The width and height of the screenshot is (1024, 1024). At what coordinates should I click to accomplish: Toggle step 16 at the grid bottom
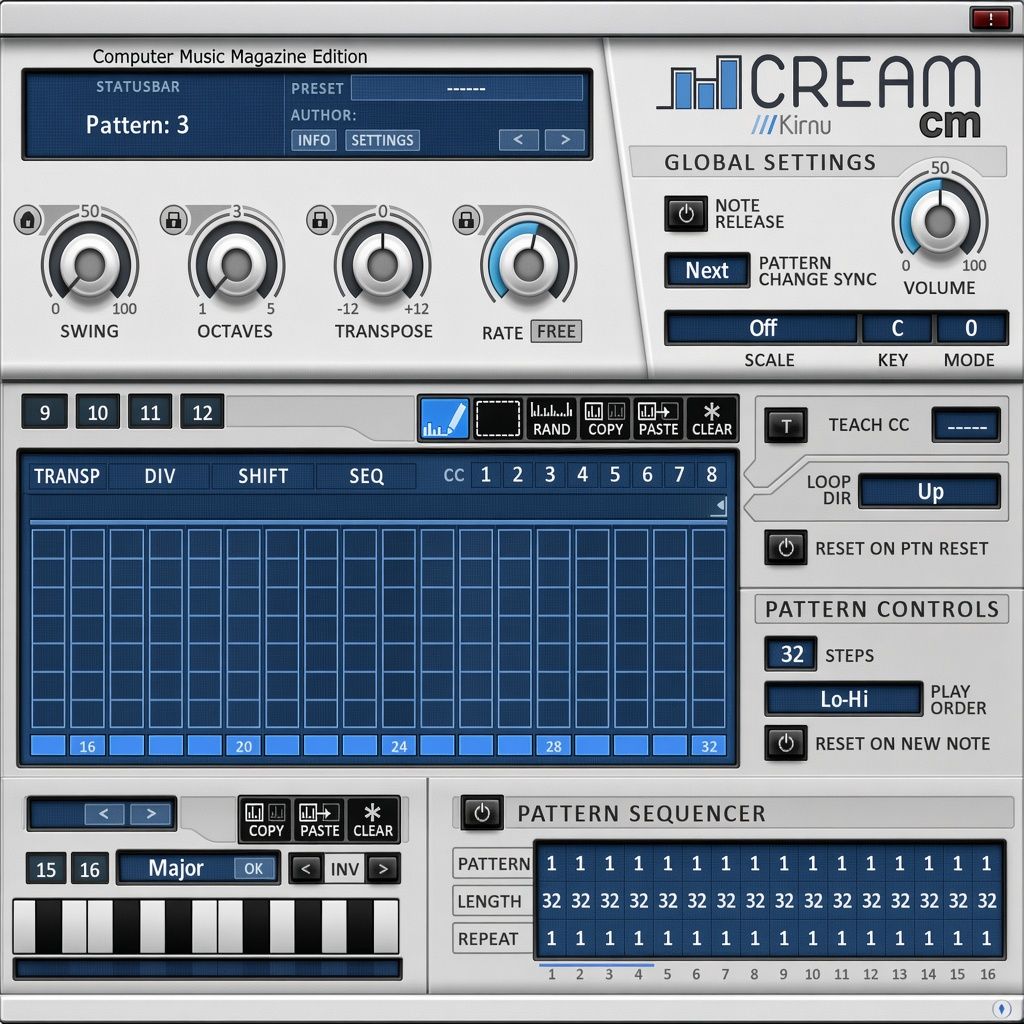[88, 746]
